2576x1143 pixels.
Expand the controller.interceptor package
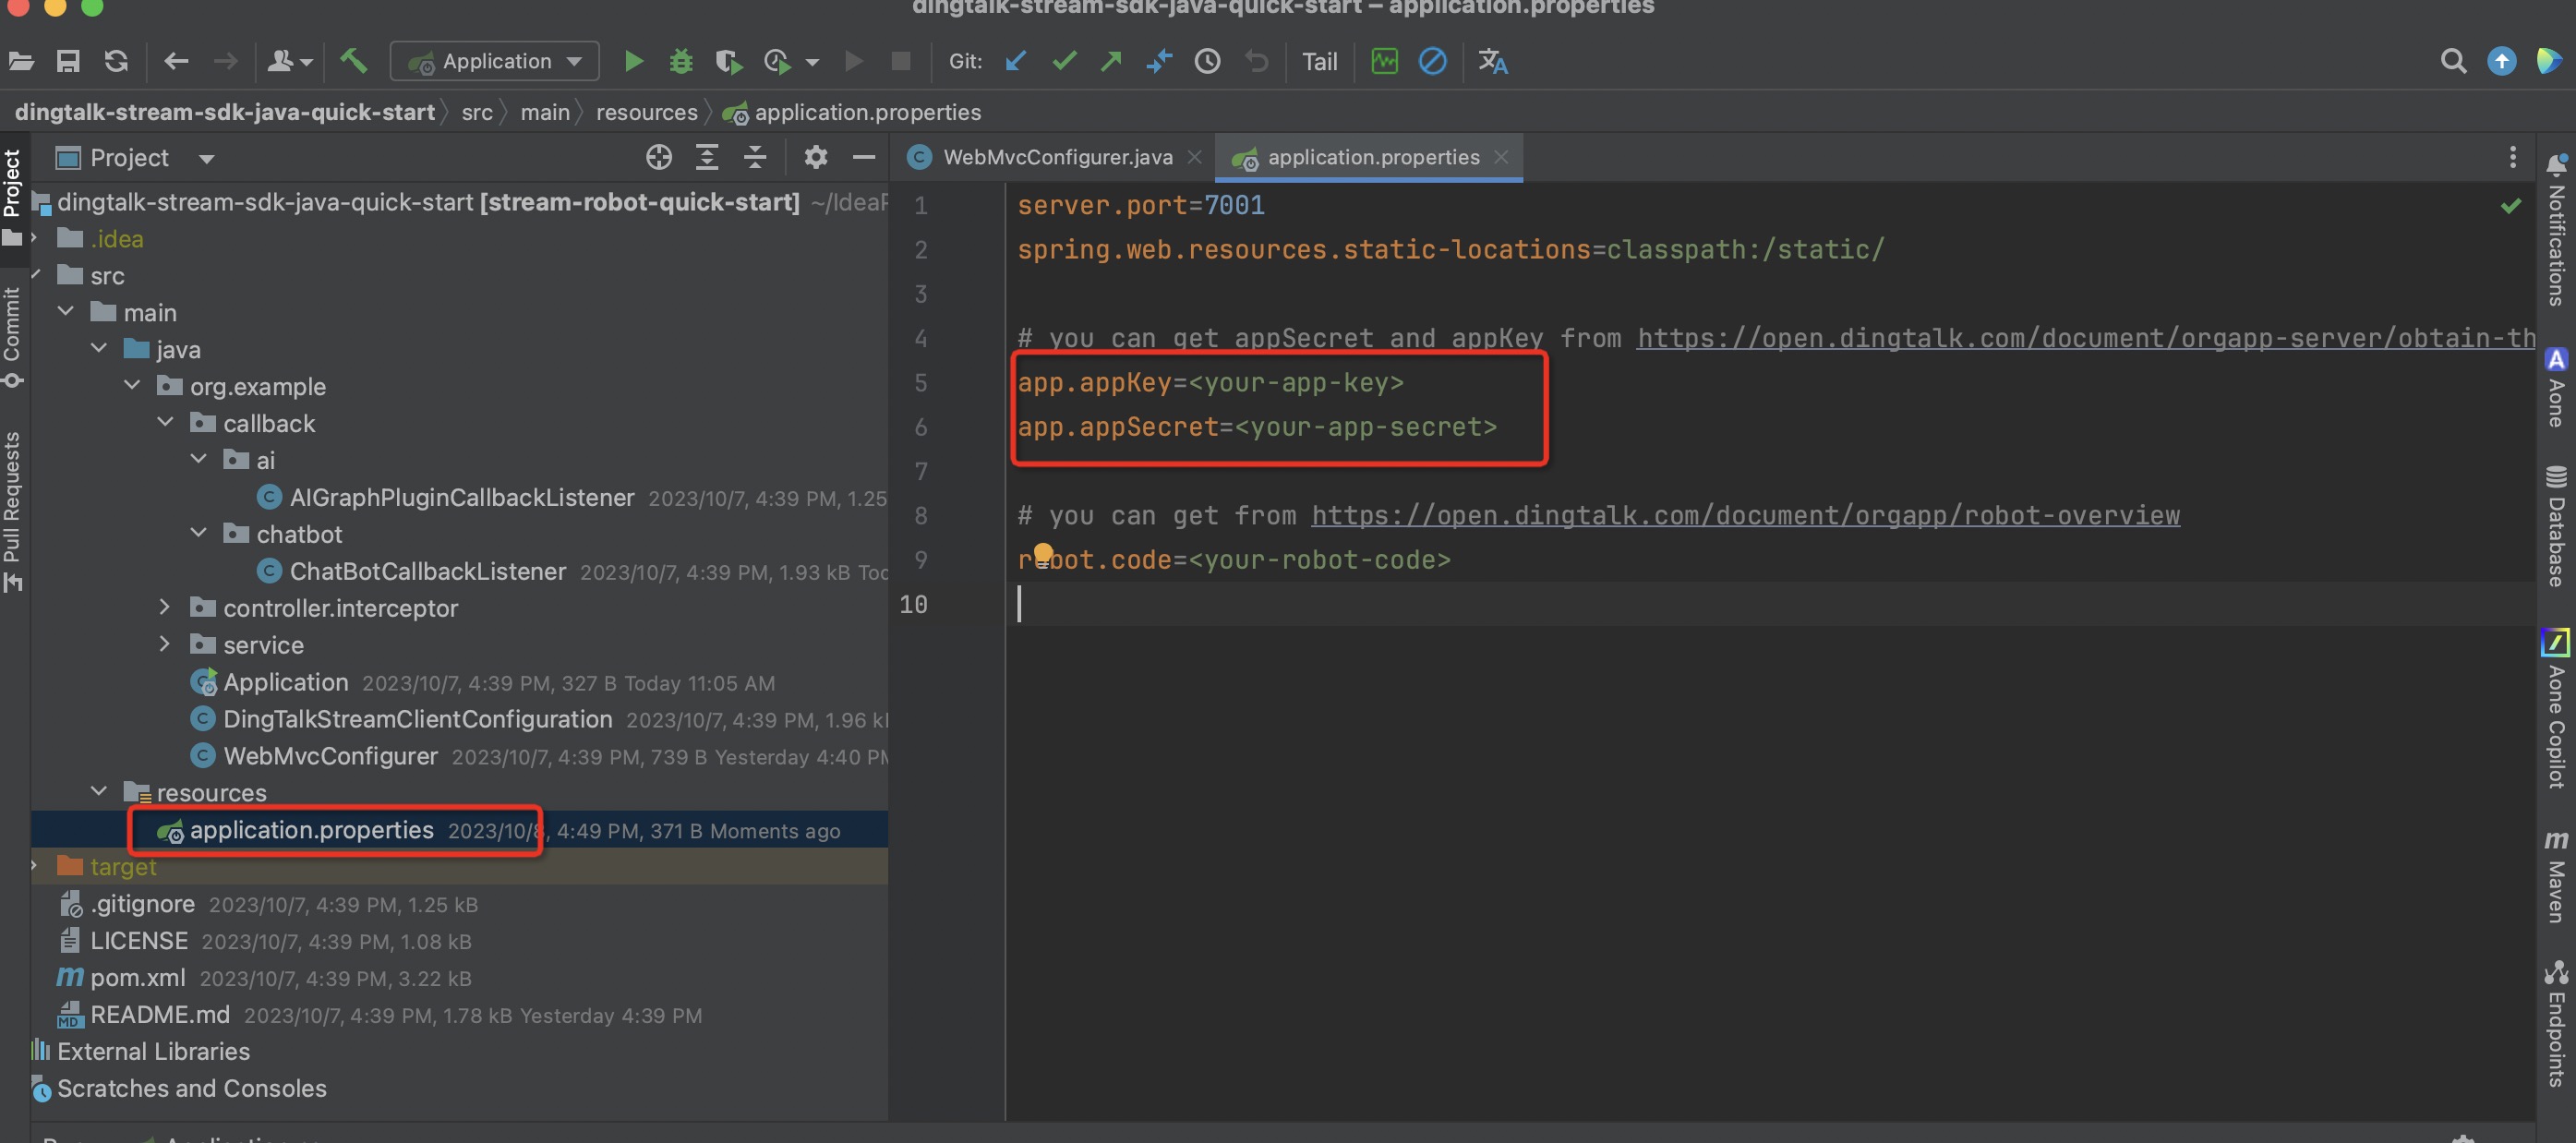click(x=165, y=608)
